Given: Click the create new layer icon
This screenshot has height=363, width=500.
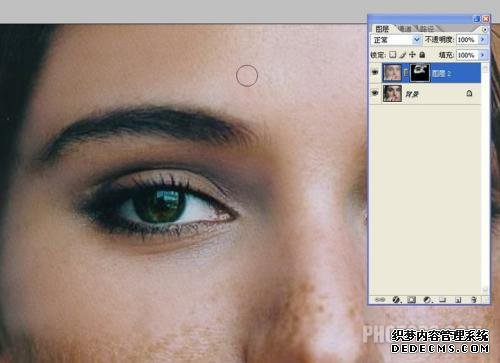Looking at the screenshot, I should tap(458, 300).
